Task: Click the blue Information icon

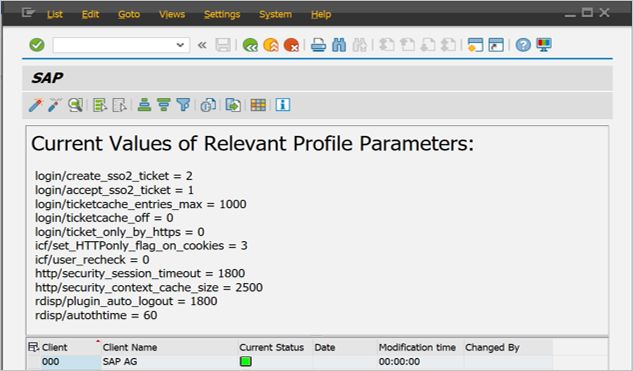Action: click(x=283, y=105)
